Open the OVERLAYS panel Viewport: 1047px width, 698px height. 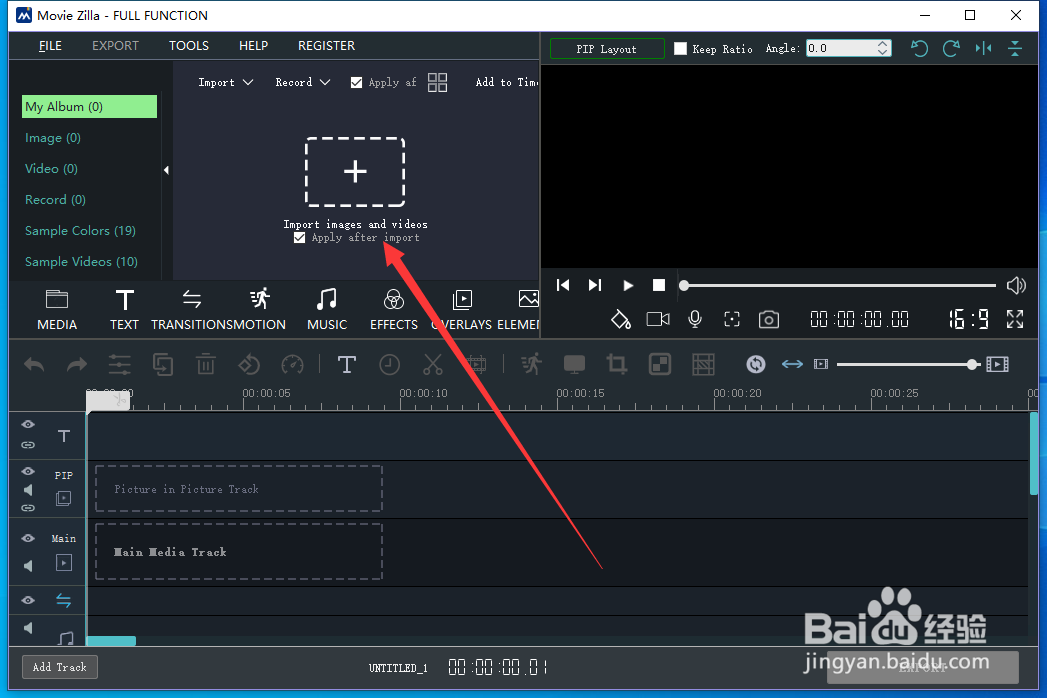(461, 310)
